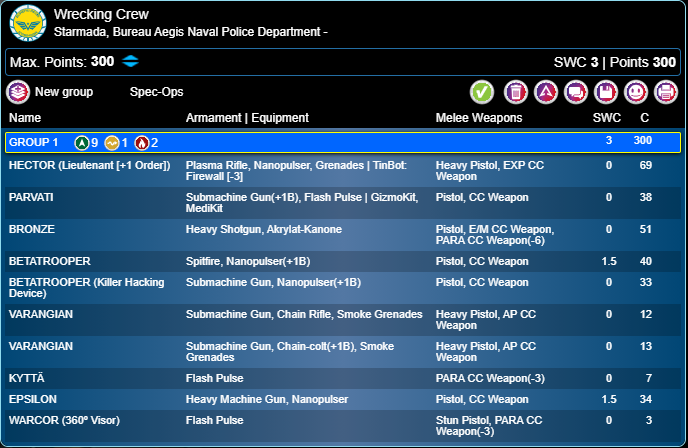Click WARCOR's Stun Pistol melee weapons text
Image resolution: width=688 pixels, height=448 pixels.
click(x=489, y=426)
